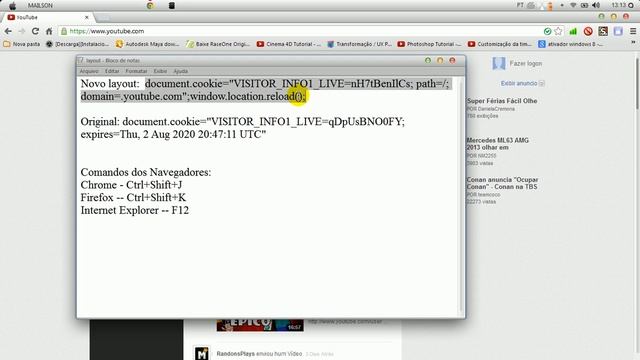Open the volume speaker icon
This screenshot has width=640, height=360.
(596, 5)
